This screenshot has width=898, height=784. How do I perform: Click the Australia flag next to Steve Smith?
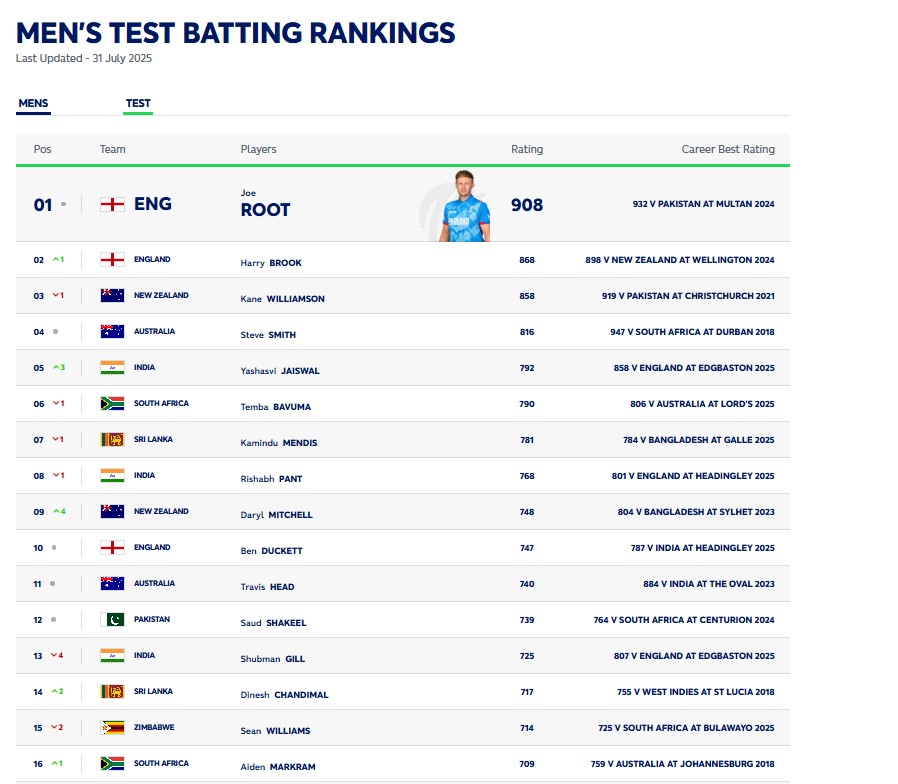(112, 332)
